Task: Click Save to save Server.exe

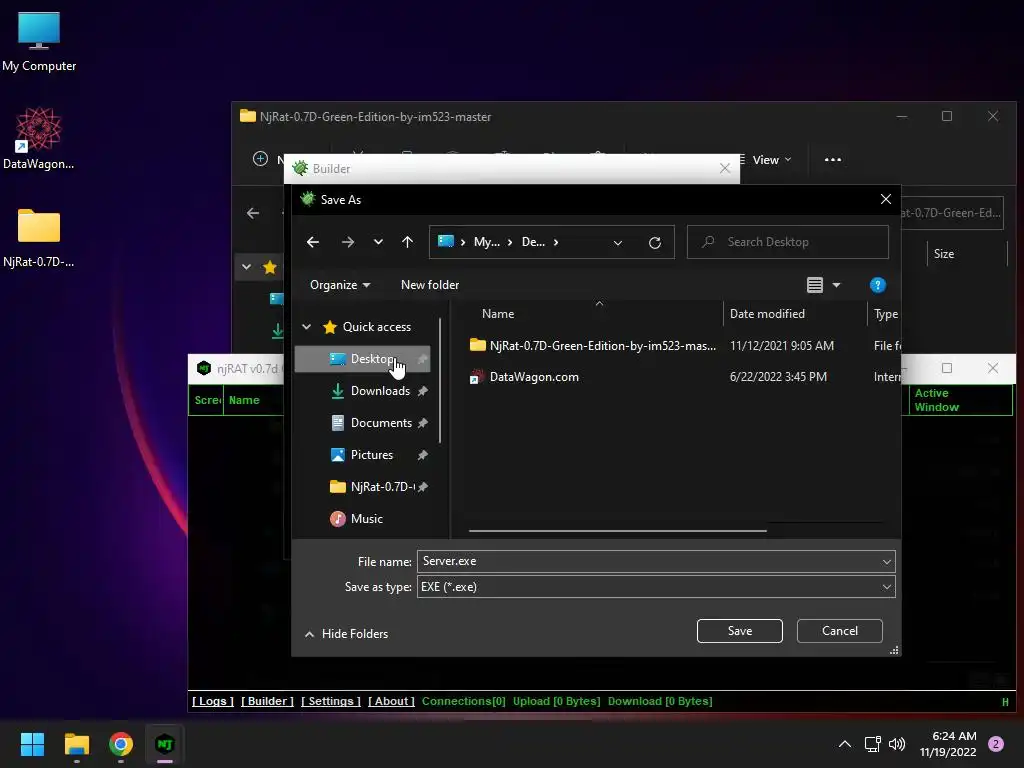Action: tap(739, 631)
